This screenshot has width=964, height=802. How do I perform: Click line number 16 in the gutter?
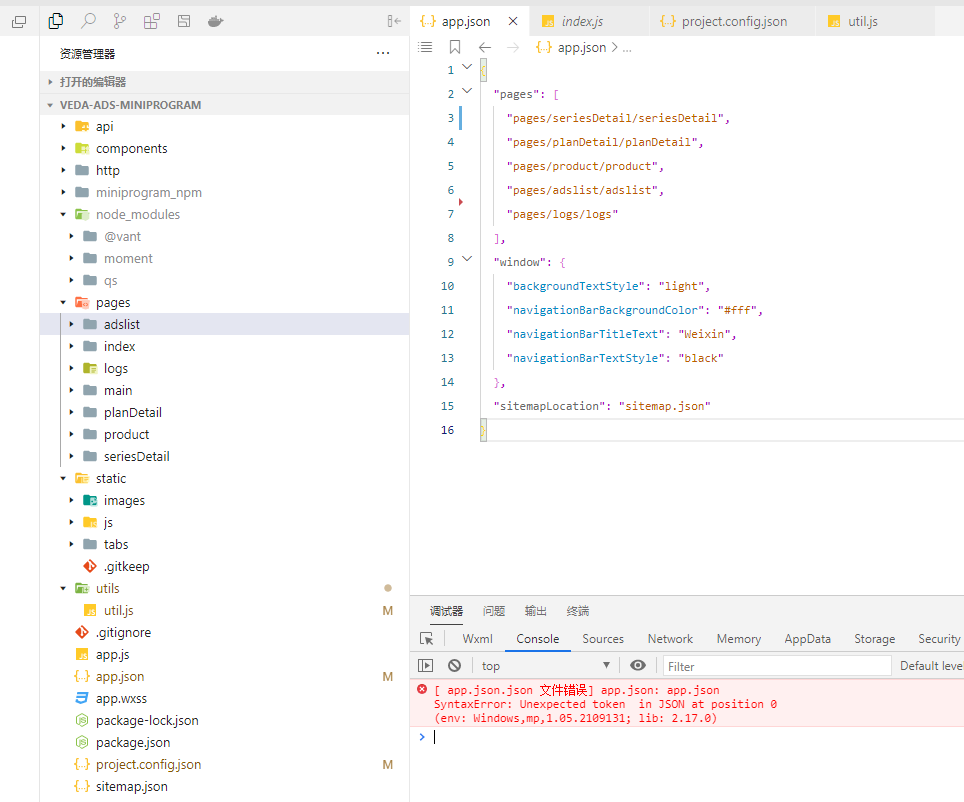[448, 430]
